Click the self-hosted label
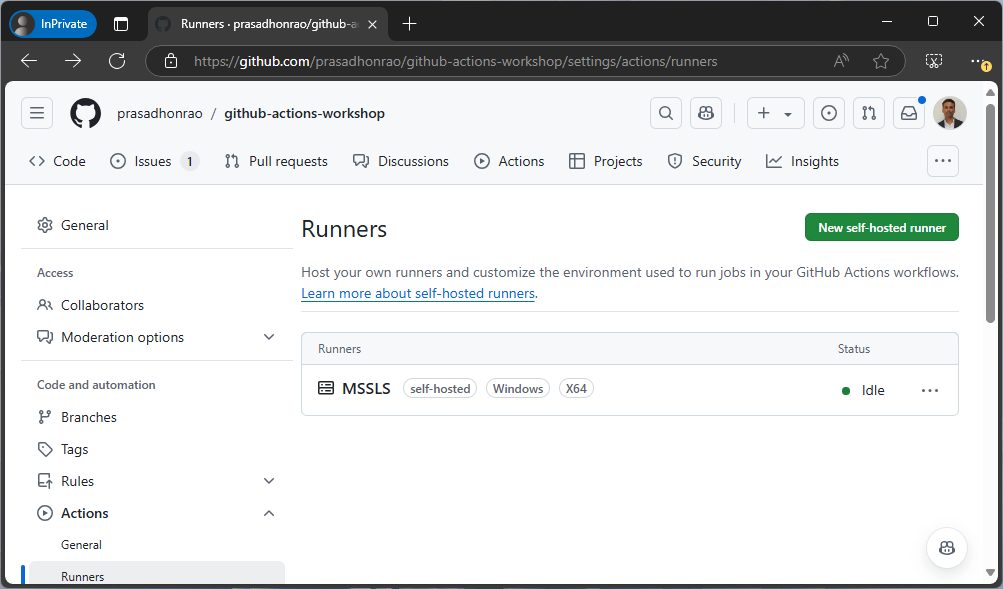 (440, 388)
